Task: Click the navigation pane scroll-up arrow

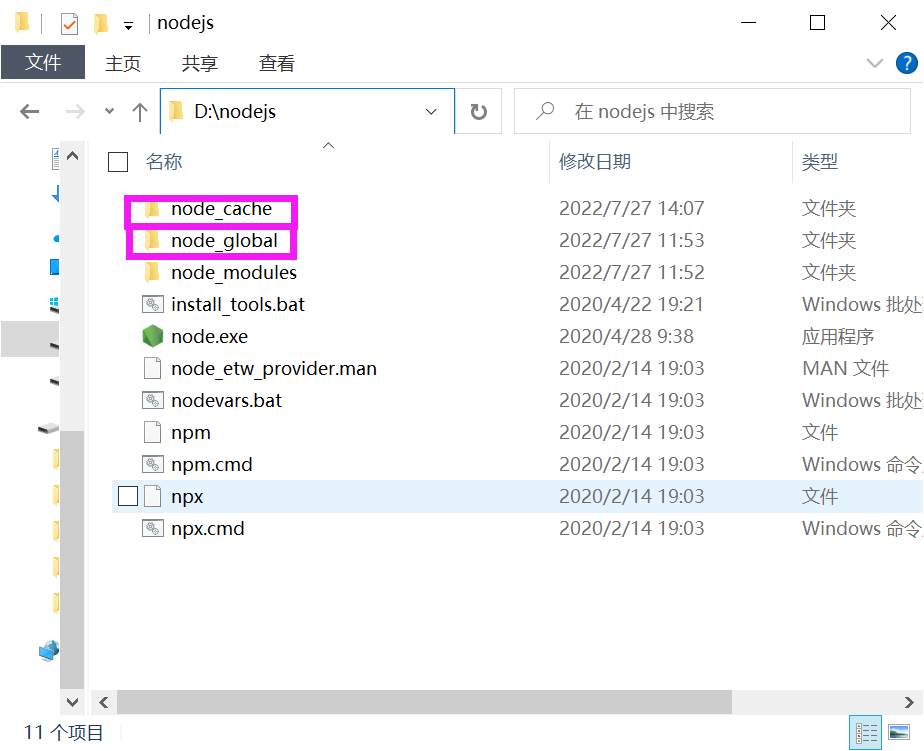Action: (72, 156)
